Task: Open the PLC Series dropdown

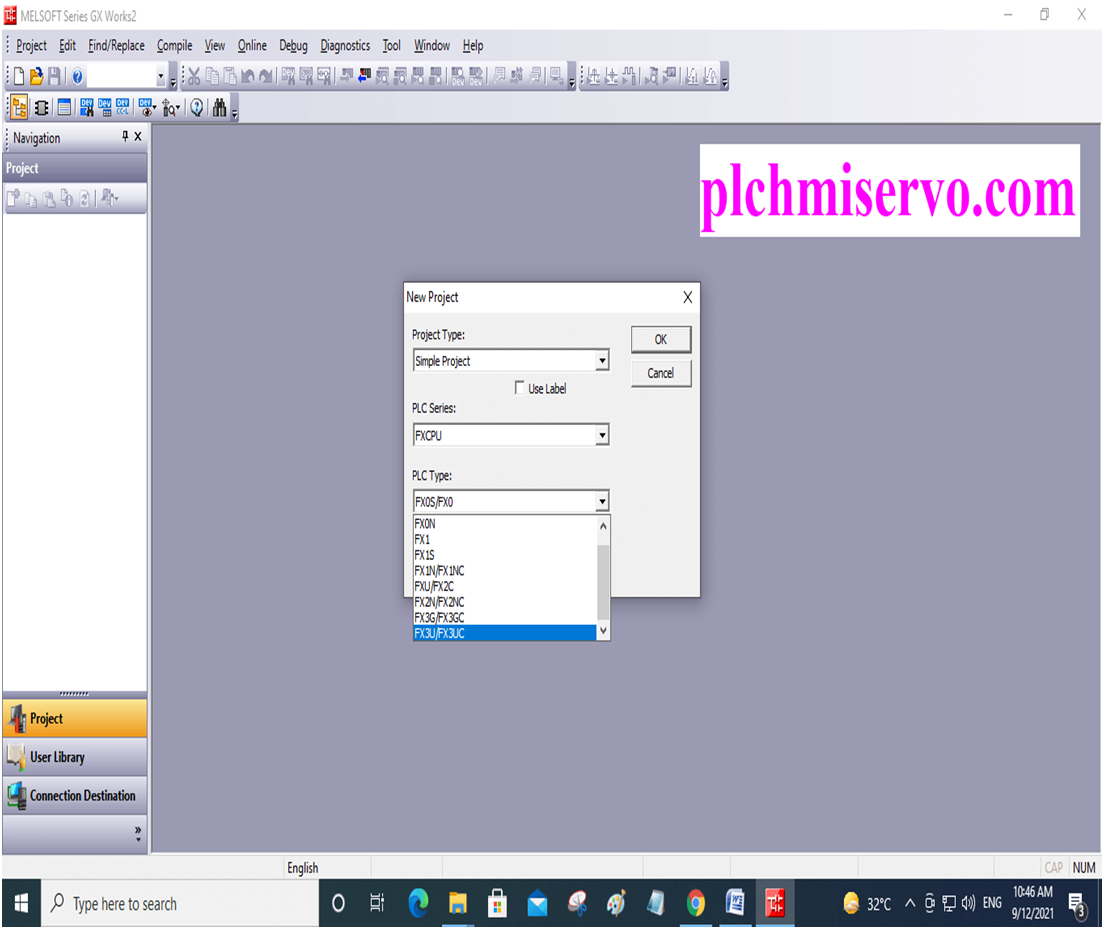Action: (x=603, y=435)
